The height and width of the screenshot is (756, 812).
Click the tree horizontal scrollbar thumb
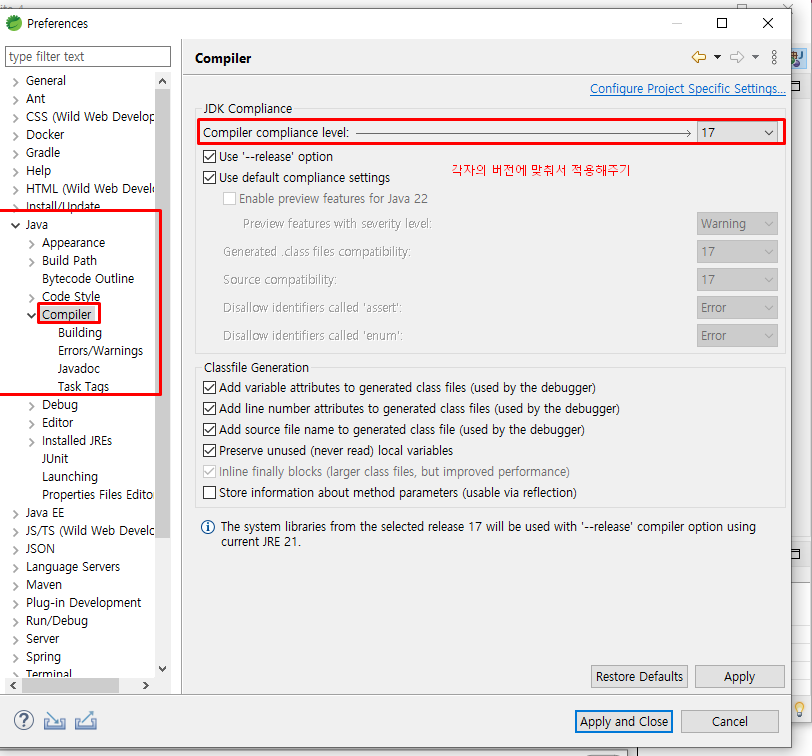click(x=70, y=685)
